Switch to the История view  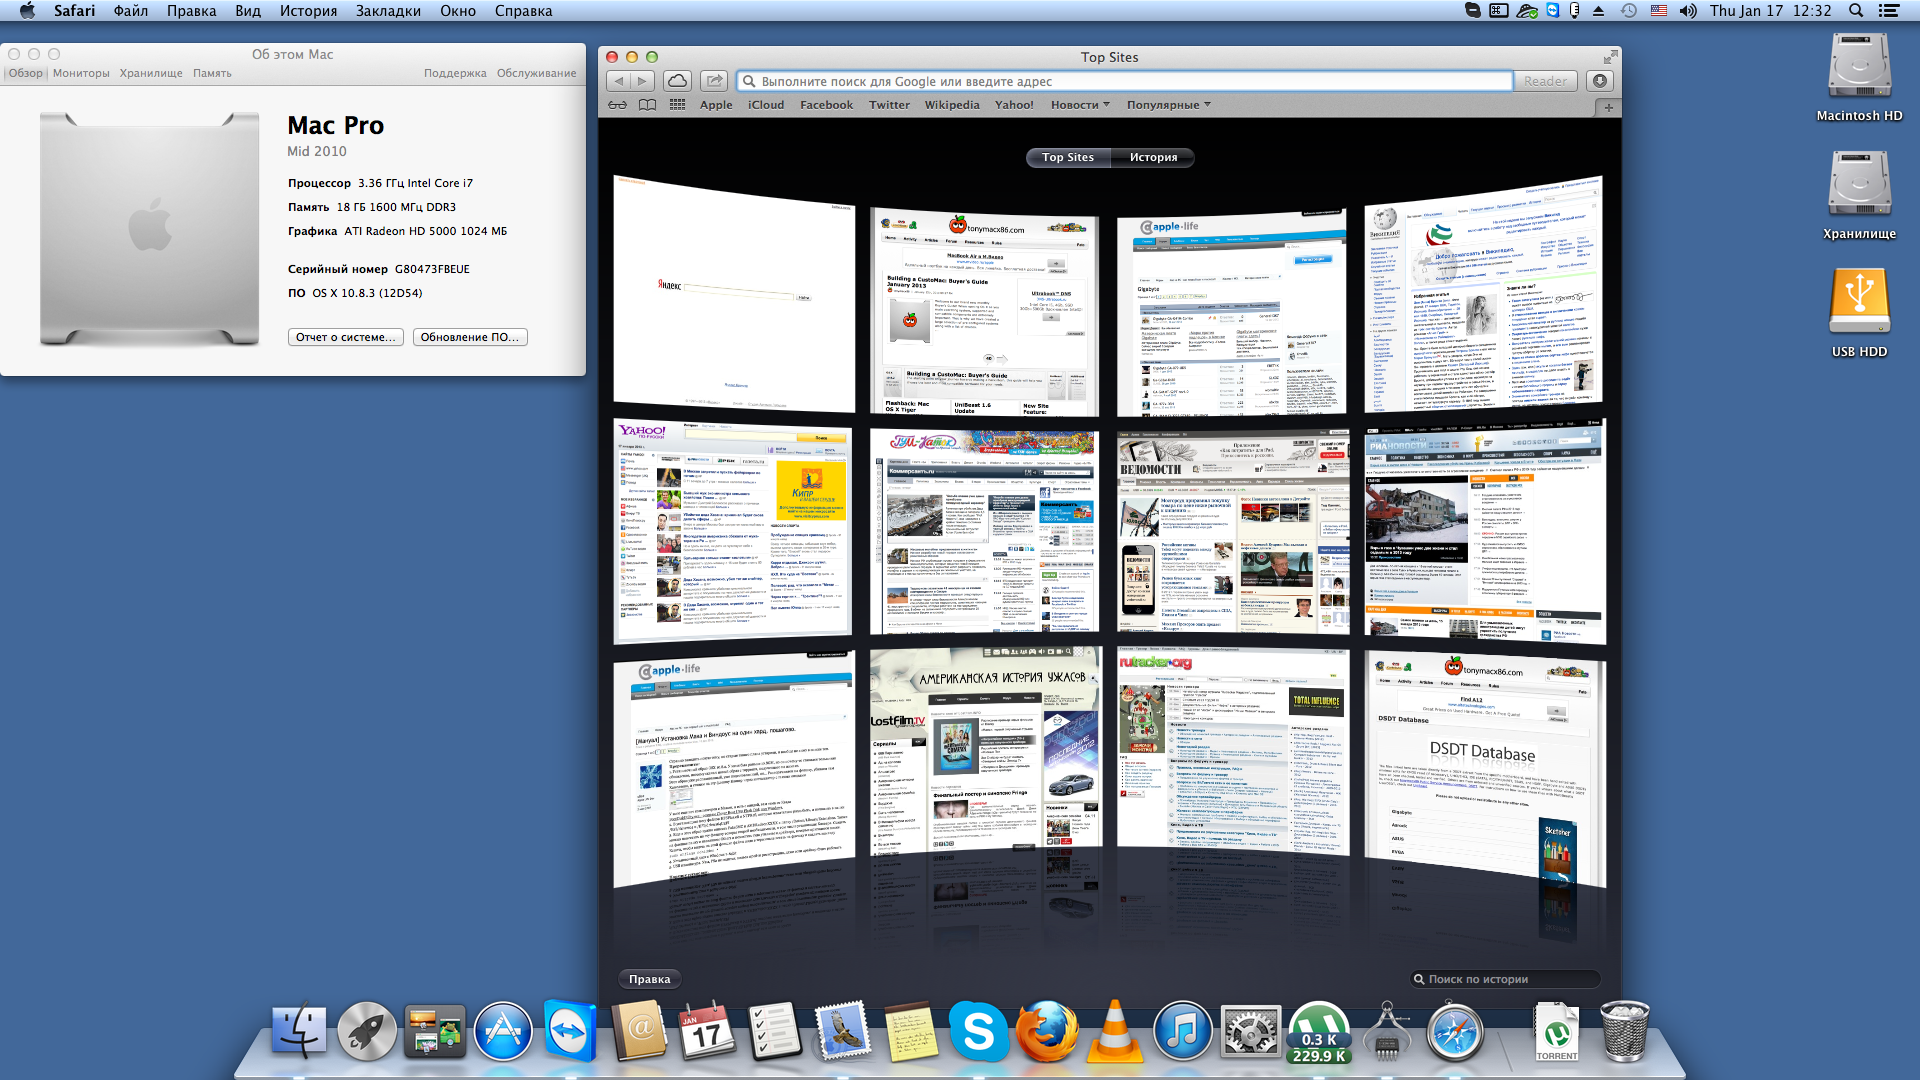(1153, 157)
